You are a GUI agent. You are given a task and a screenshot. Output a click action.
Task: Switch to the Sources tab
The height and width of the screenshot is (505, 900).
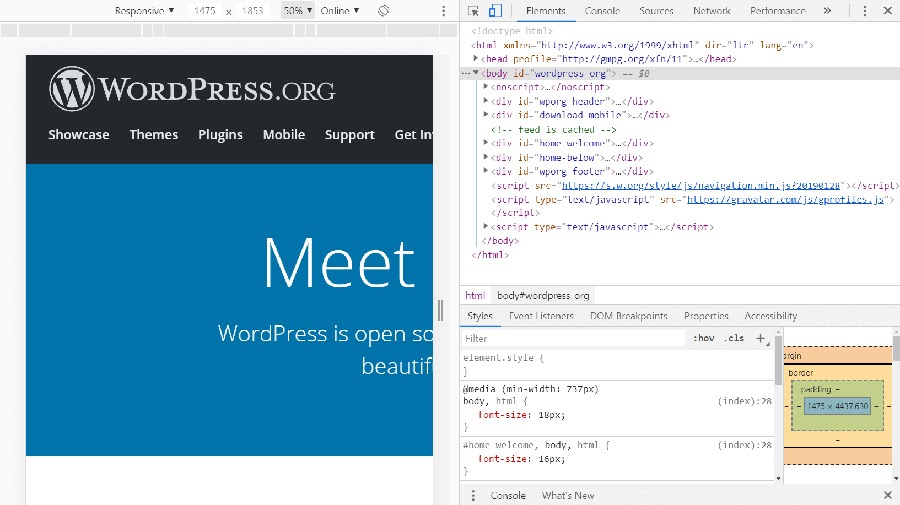[656, 10]
